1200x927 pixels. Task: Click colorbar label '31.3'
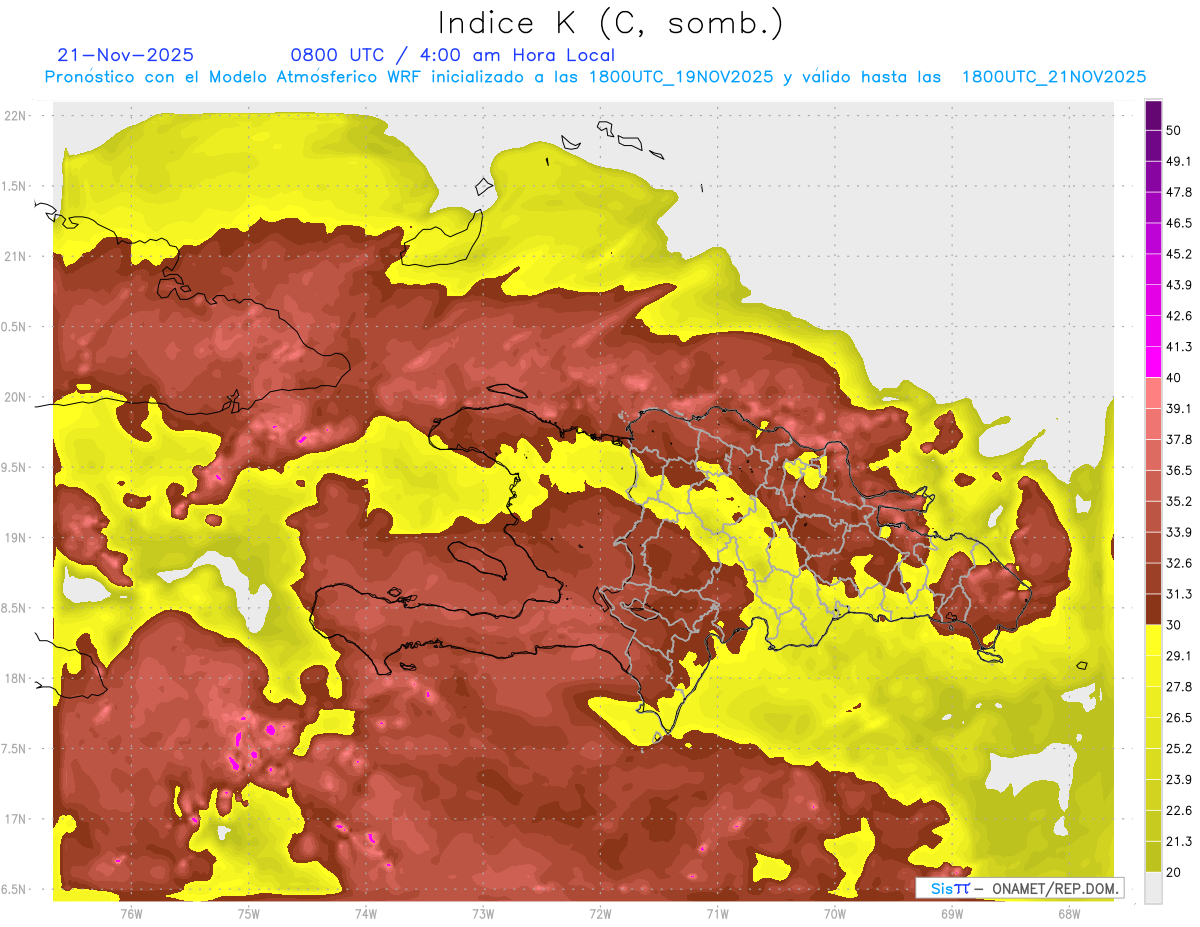pyautogui.click(x=1178, y=594)
